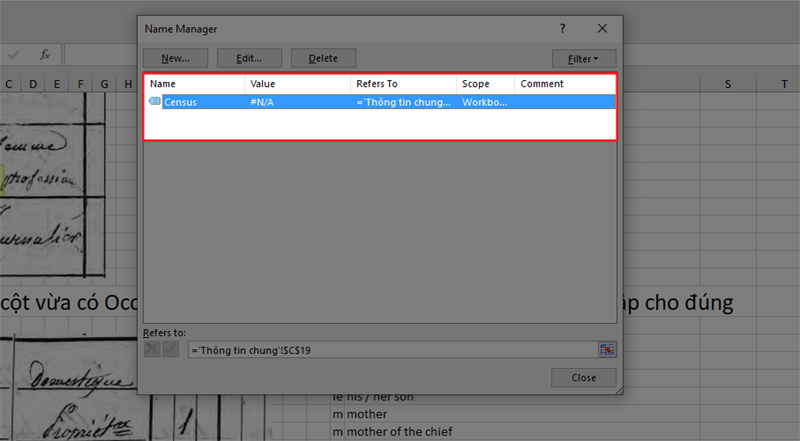
Task: Click the fx insert function icon in Excel
Action: coord(45,55)
